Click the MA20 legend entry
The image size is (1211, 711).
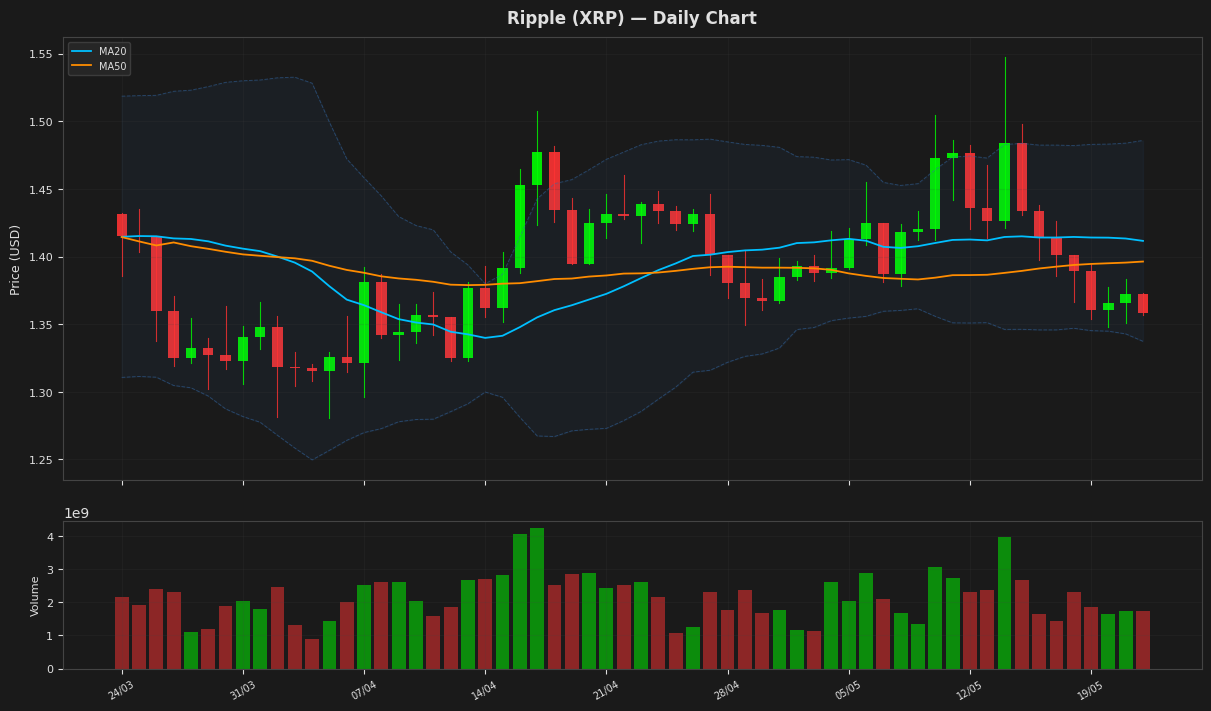click(98, 51)
